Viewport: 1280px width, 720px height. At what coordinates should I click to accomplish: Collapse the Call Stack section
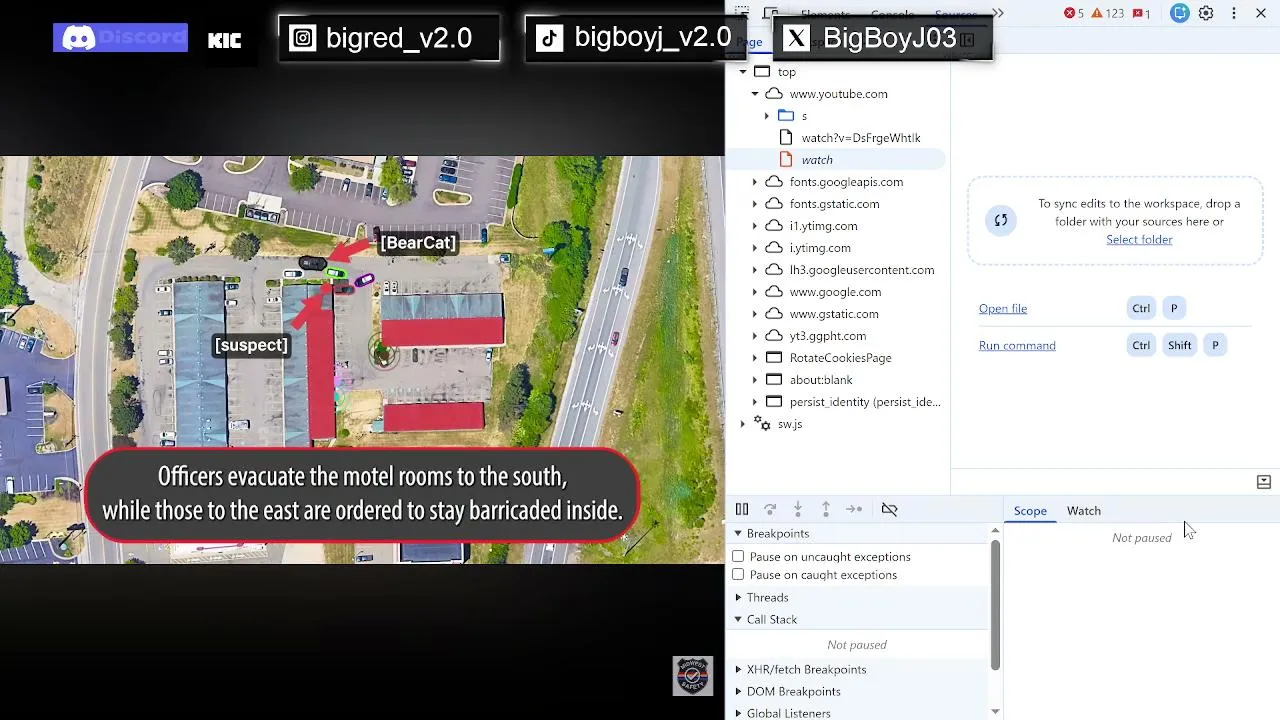[738, 619]
